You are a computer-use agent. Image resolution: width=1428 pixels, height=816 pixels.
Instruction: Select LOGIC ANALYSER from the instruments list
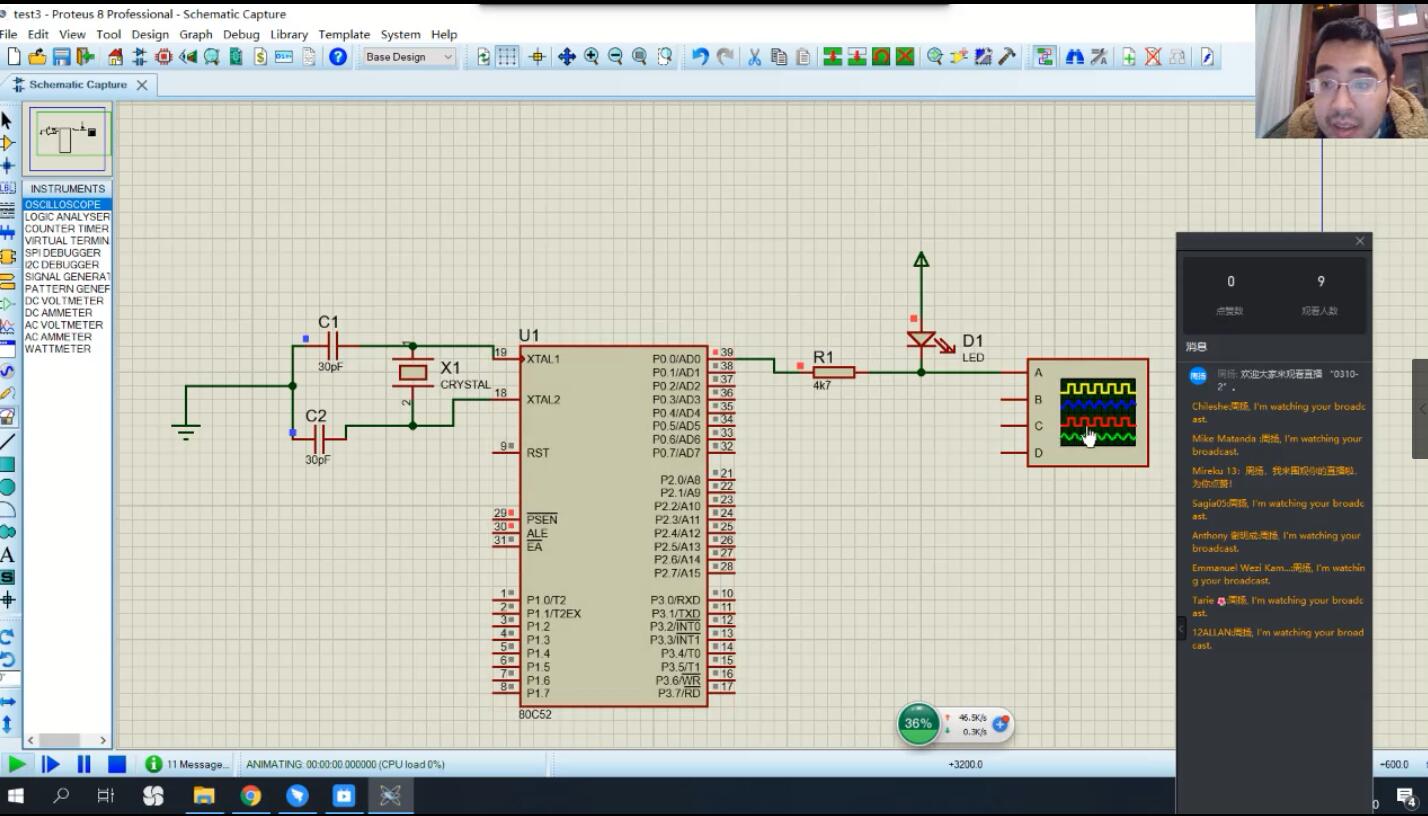click(x=67, y=217)
